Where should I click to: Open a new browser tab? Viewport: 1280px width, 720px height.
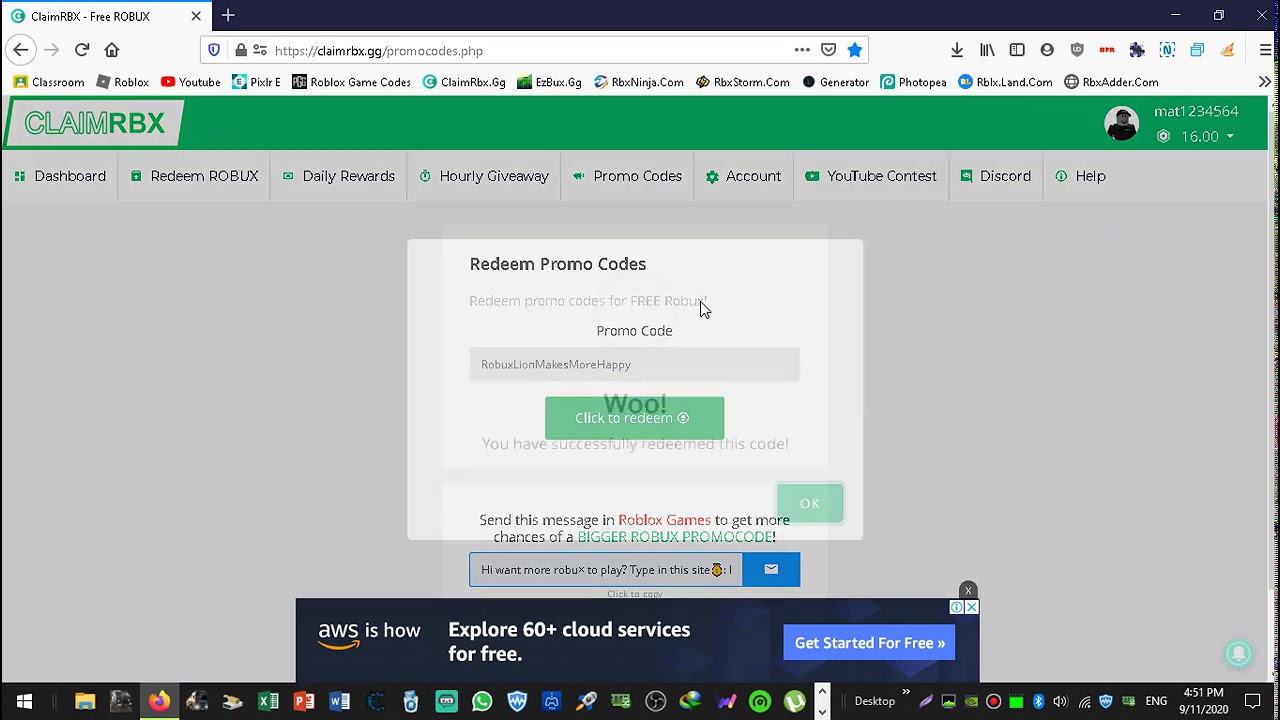click(x=228, y=15)
